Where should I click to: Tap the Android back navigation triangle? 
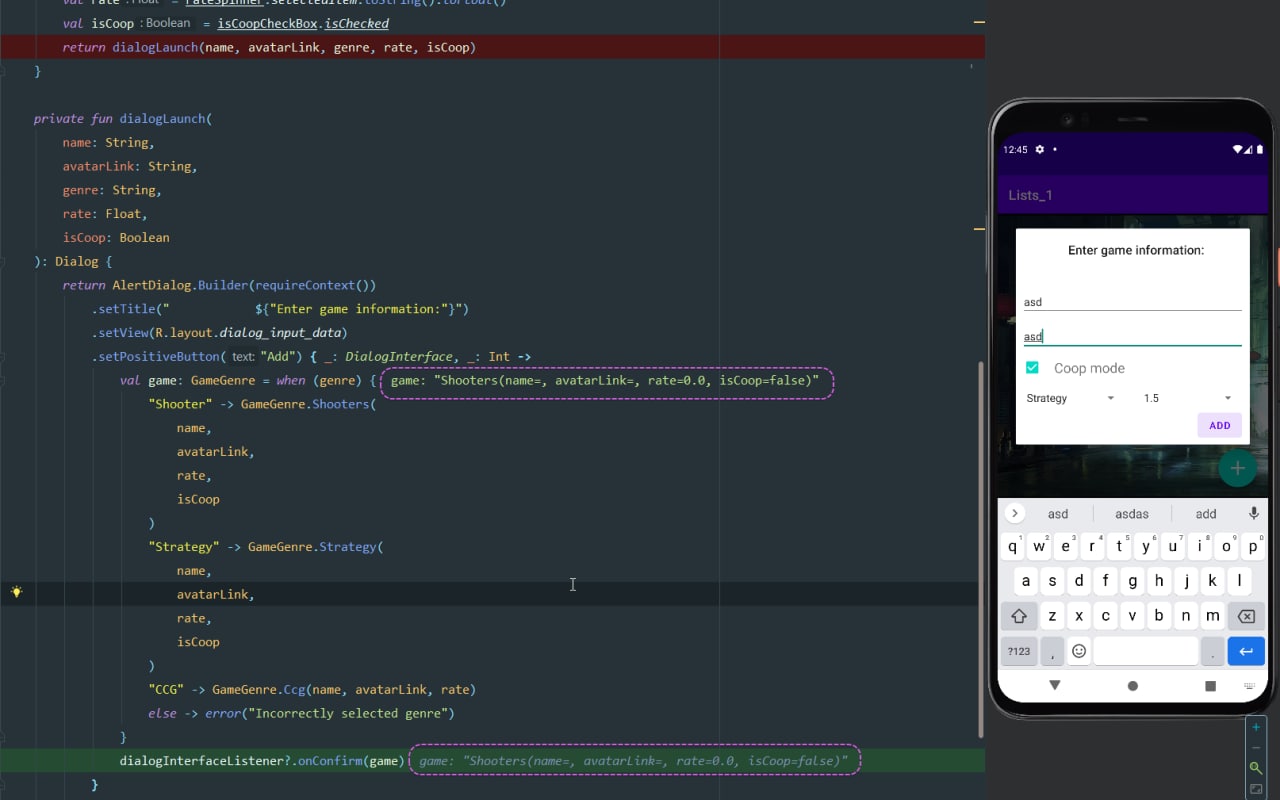pyautogui.click(x=1054, y=686)
